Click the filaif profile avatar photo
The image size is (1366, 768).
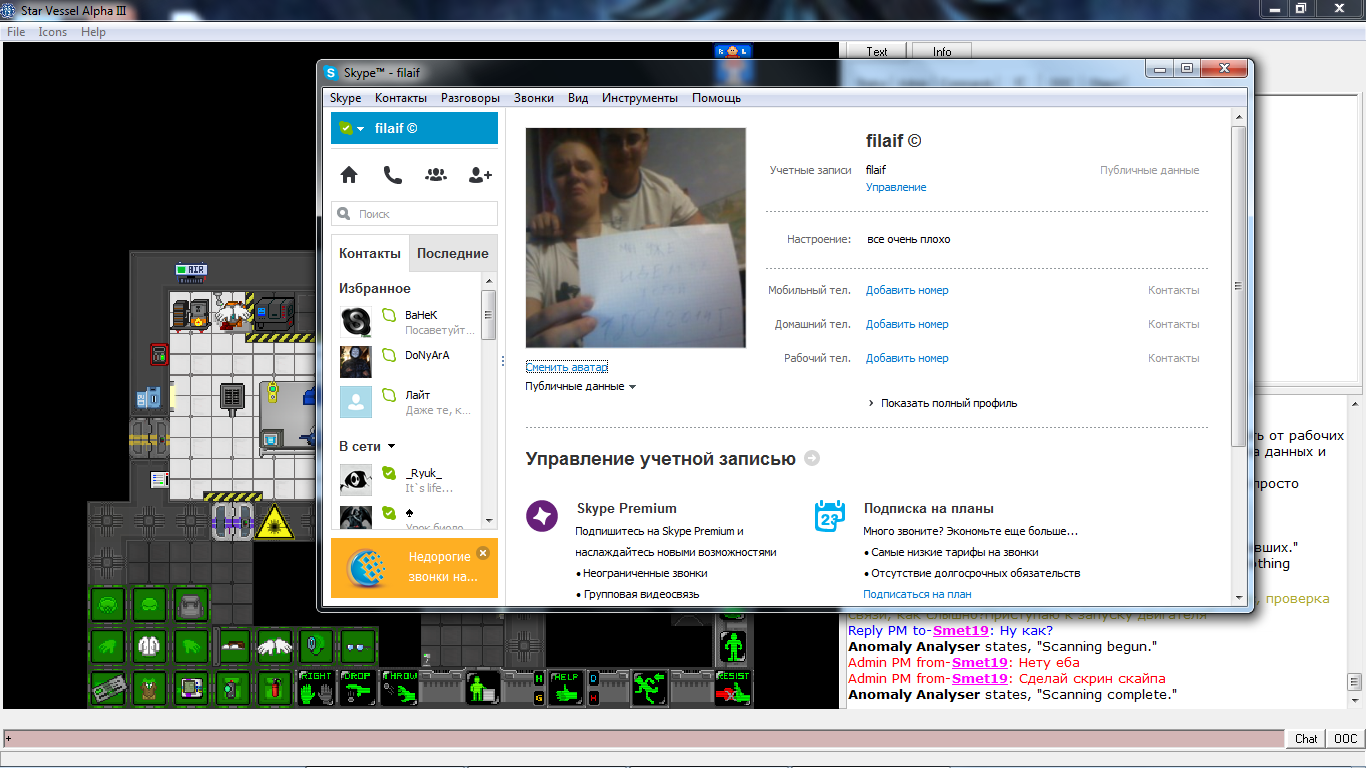(636, 238)
